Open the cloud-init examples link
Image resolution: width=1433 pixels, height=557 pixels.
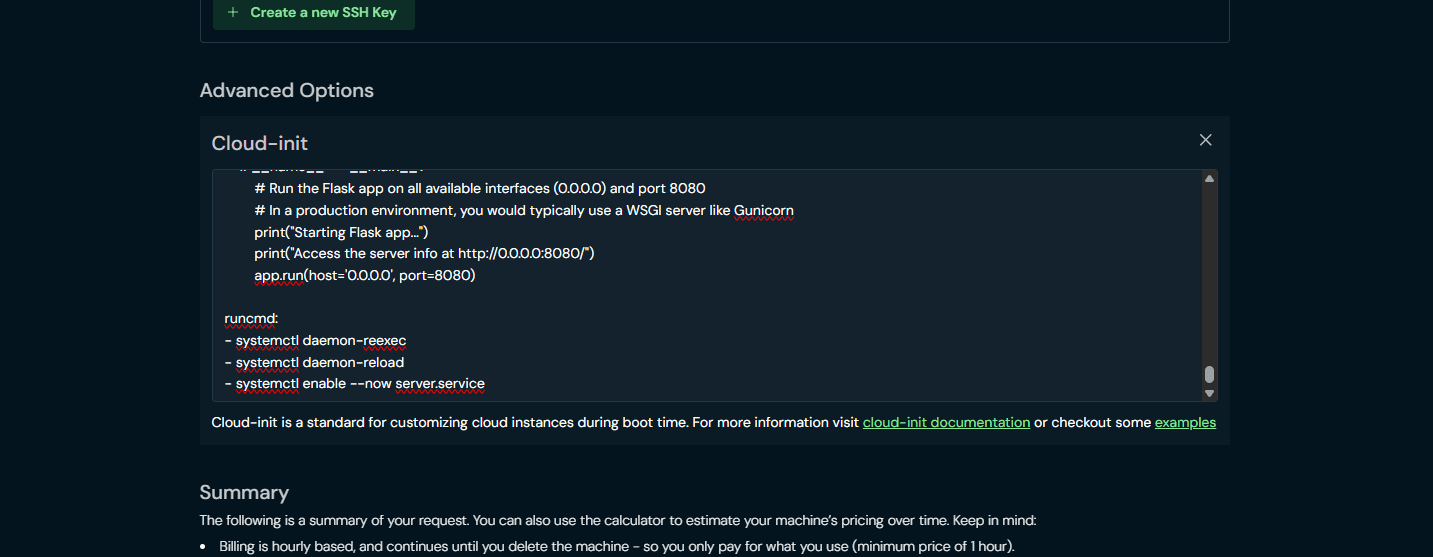click(1185, 422)
